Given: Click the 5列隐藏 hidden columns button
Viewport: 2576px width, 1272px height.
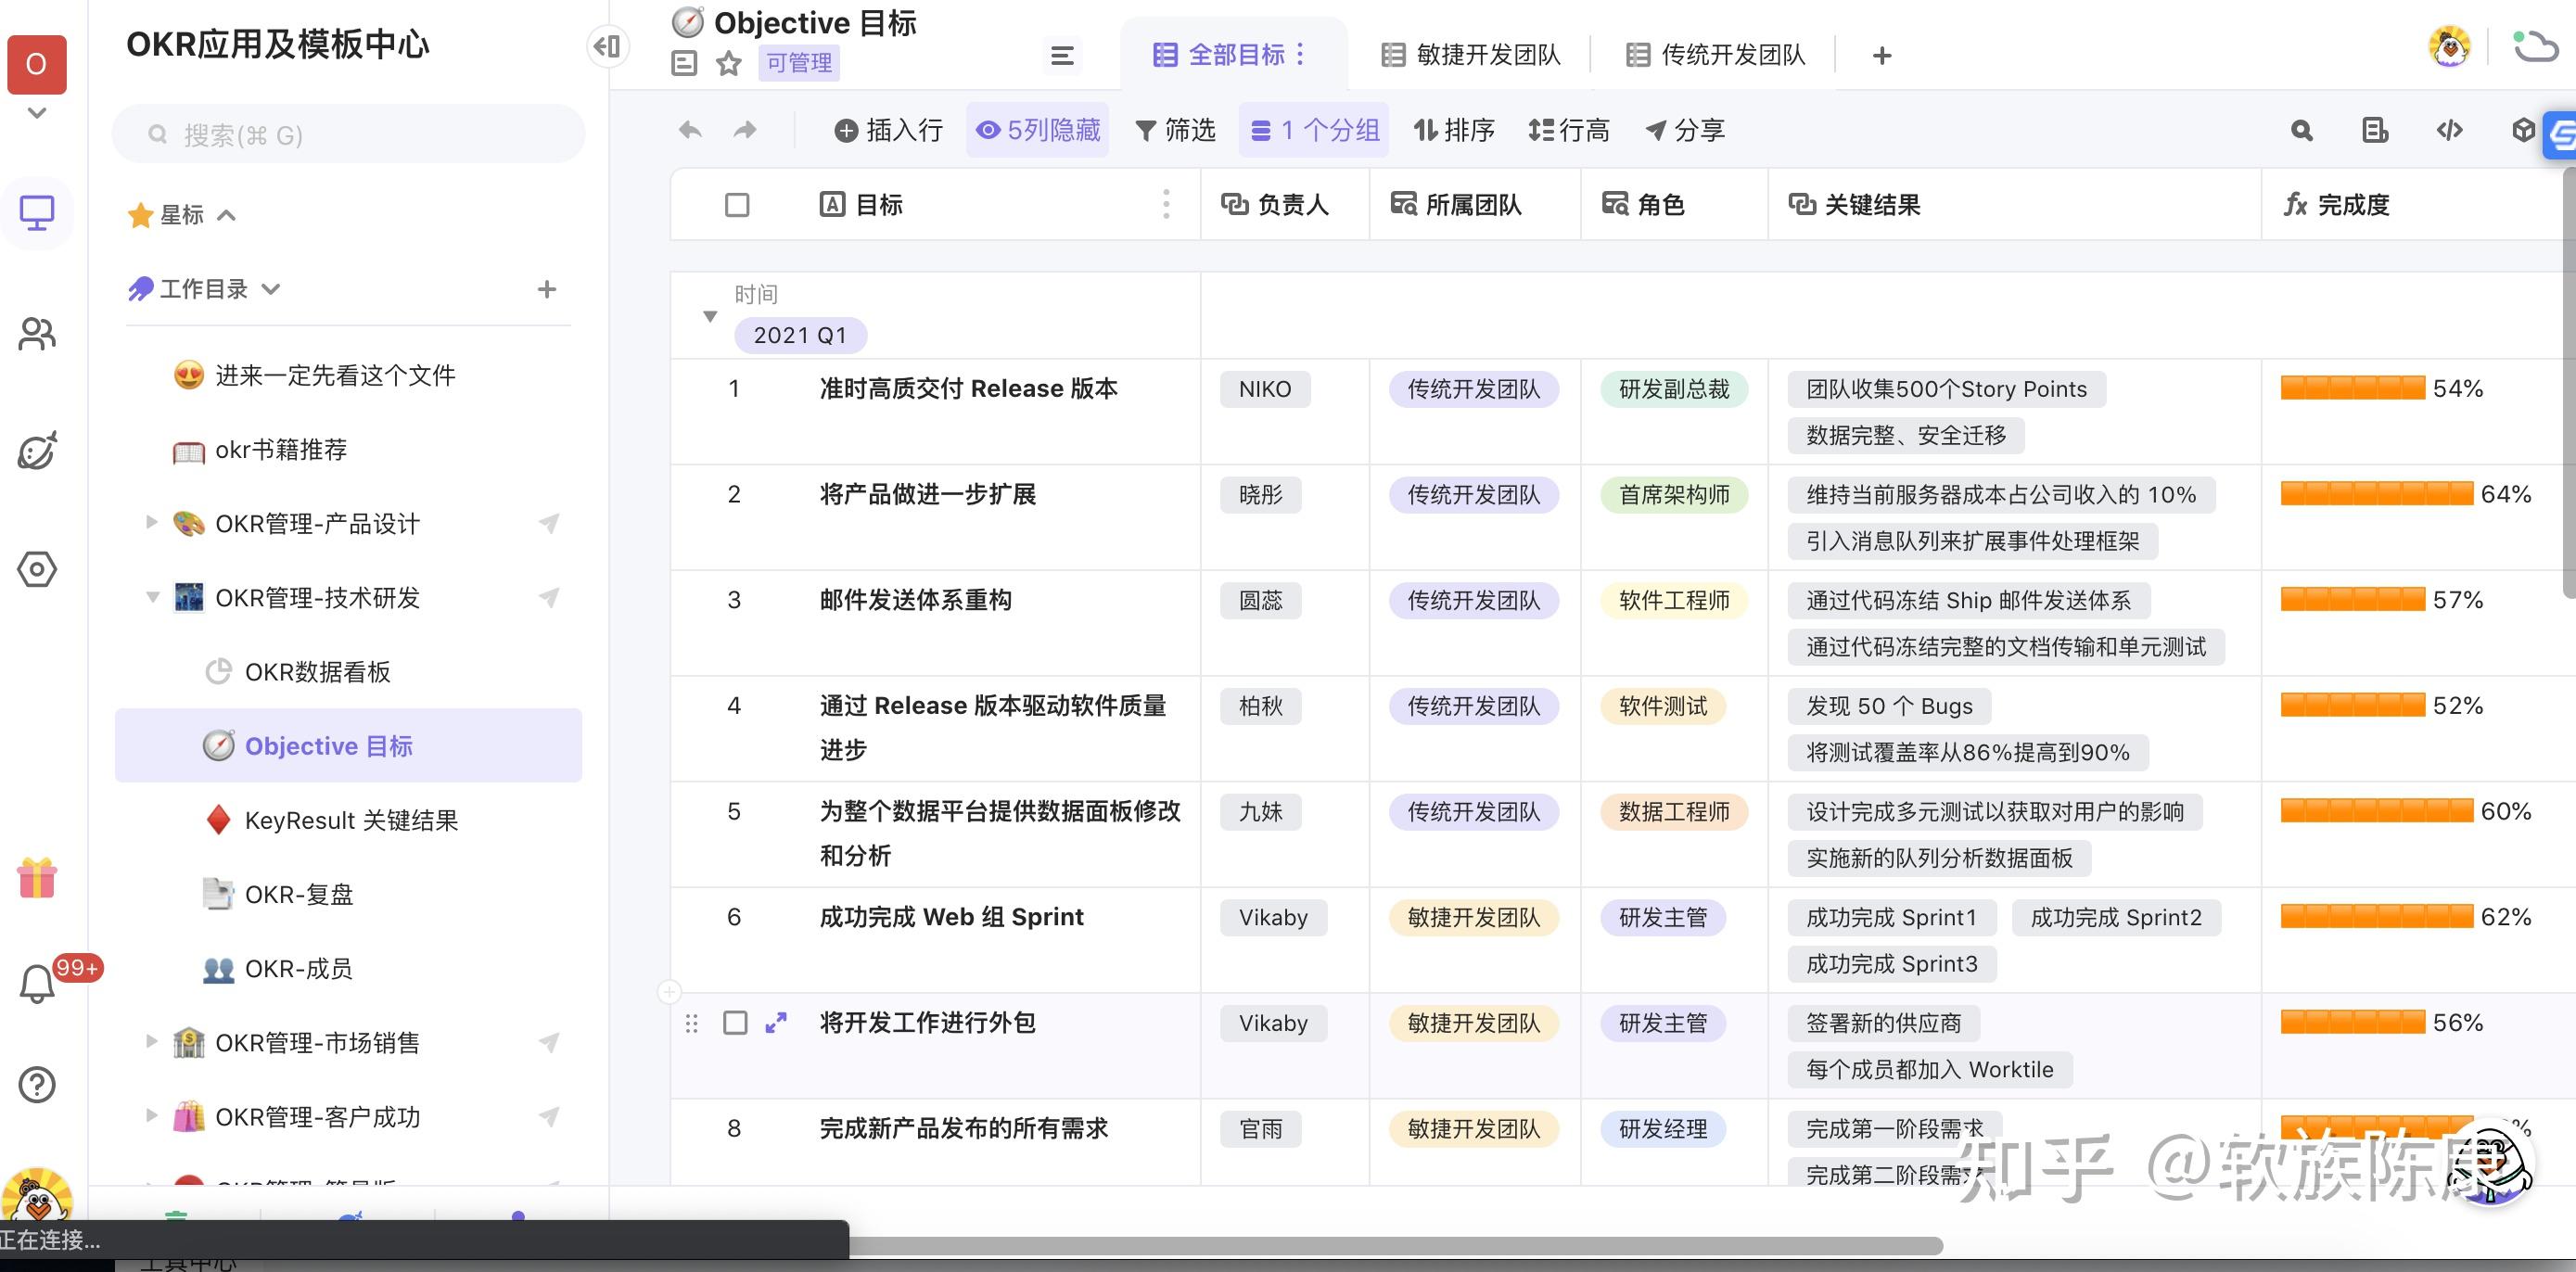Looking at the screenshot, I should tap(1037, 130).
